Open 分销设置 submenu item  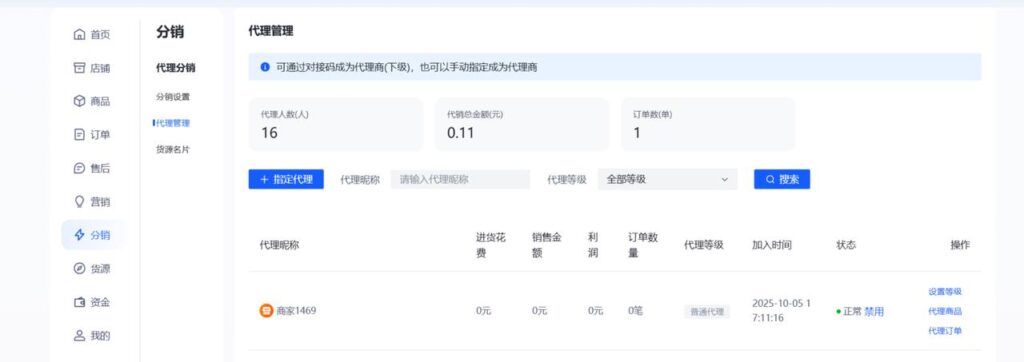click(x=173, y=97)
